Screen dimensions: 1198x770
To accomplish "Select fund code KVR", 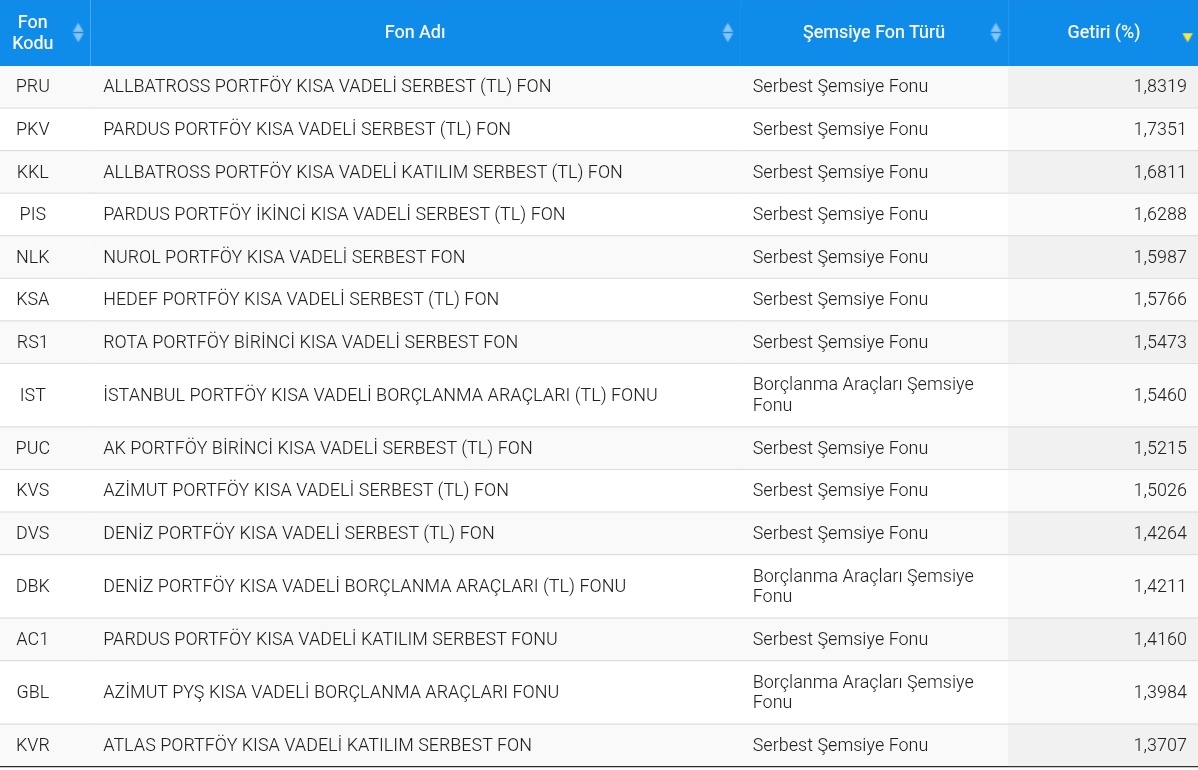I will [33, 745].
